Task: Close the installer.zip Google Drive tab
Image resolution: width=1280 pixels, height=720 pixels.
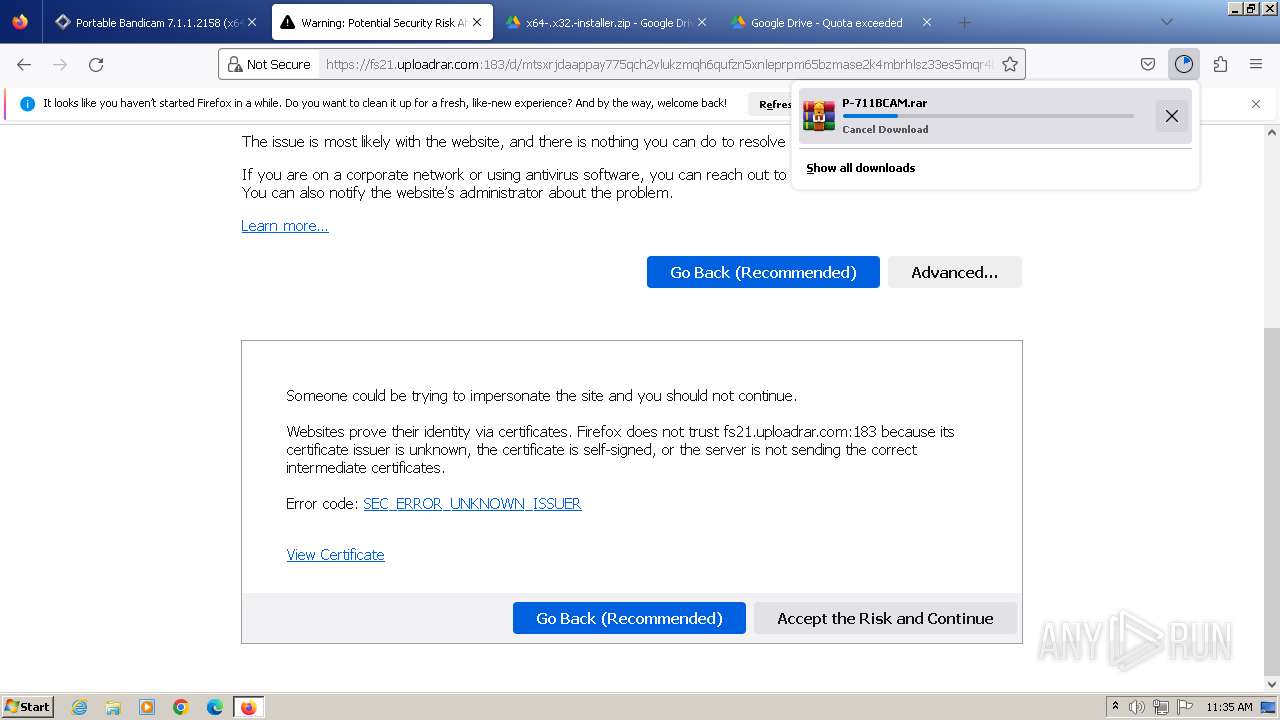Action: (x=701, y=22)
